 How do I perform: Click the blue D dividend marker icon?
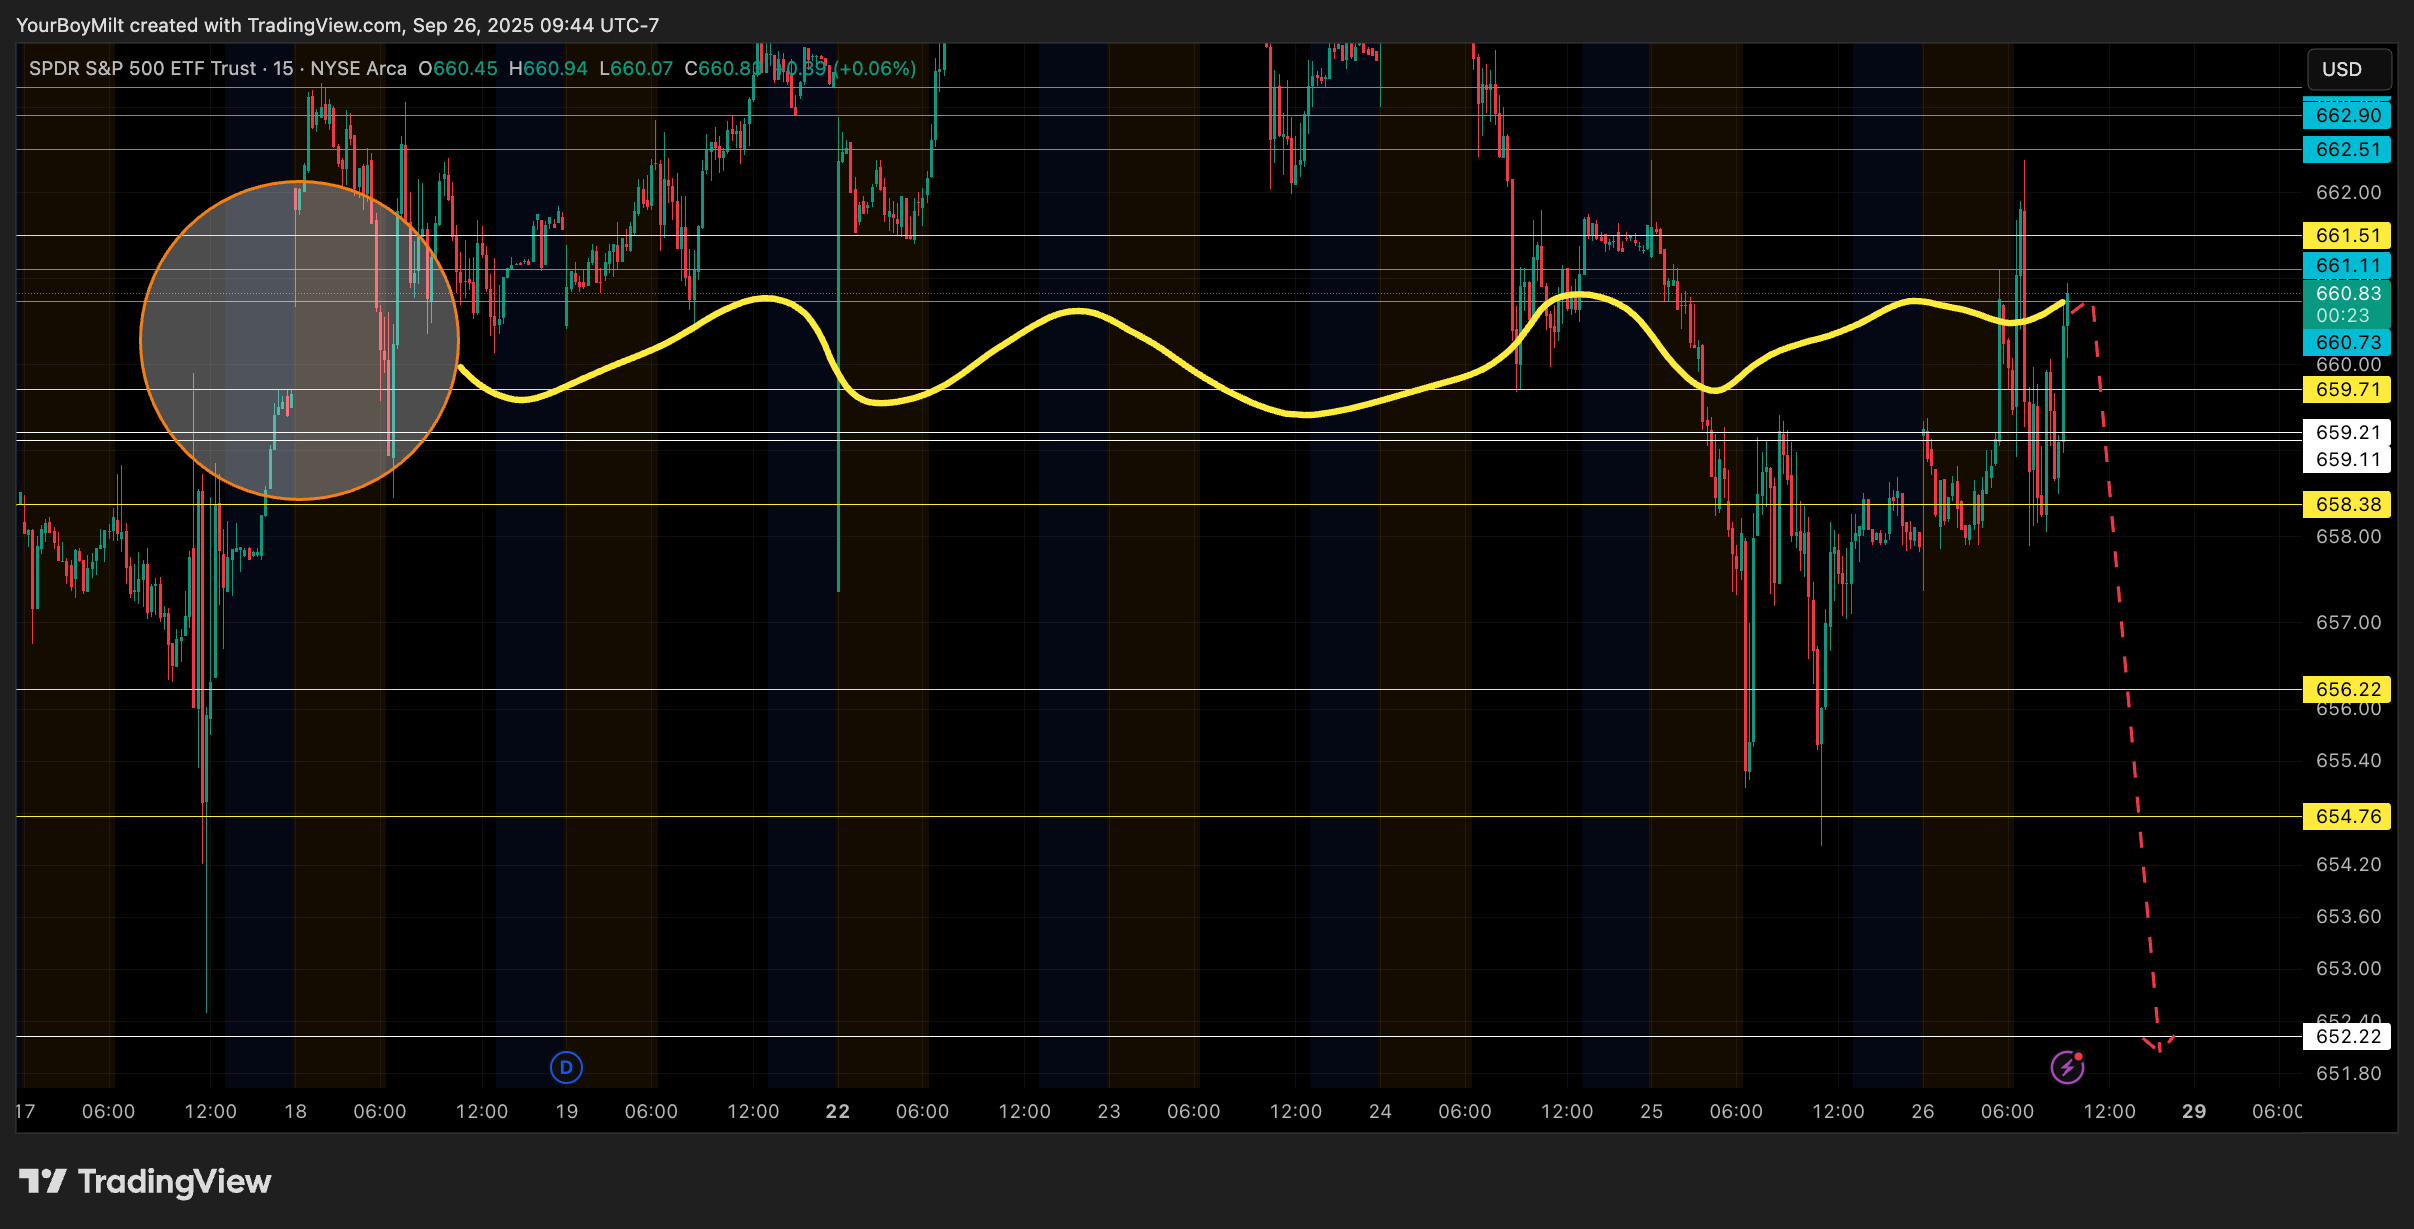(566, 1067)
